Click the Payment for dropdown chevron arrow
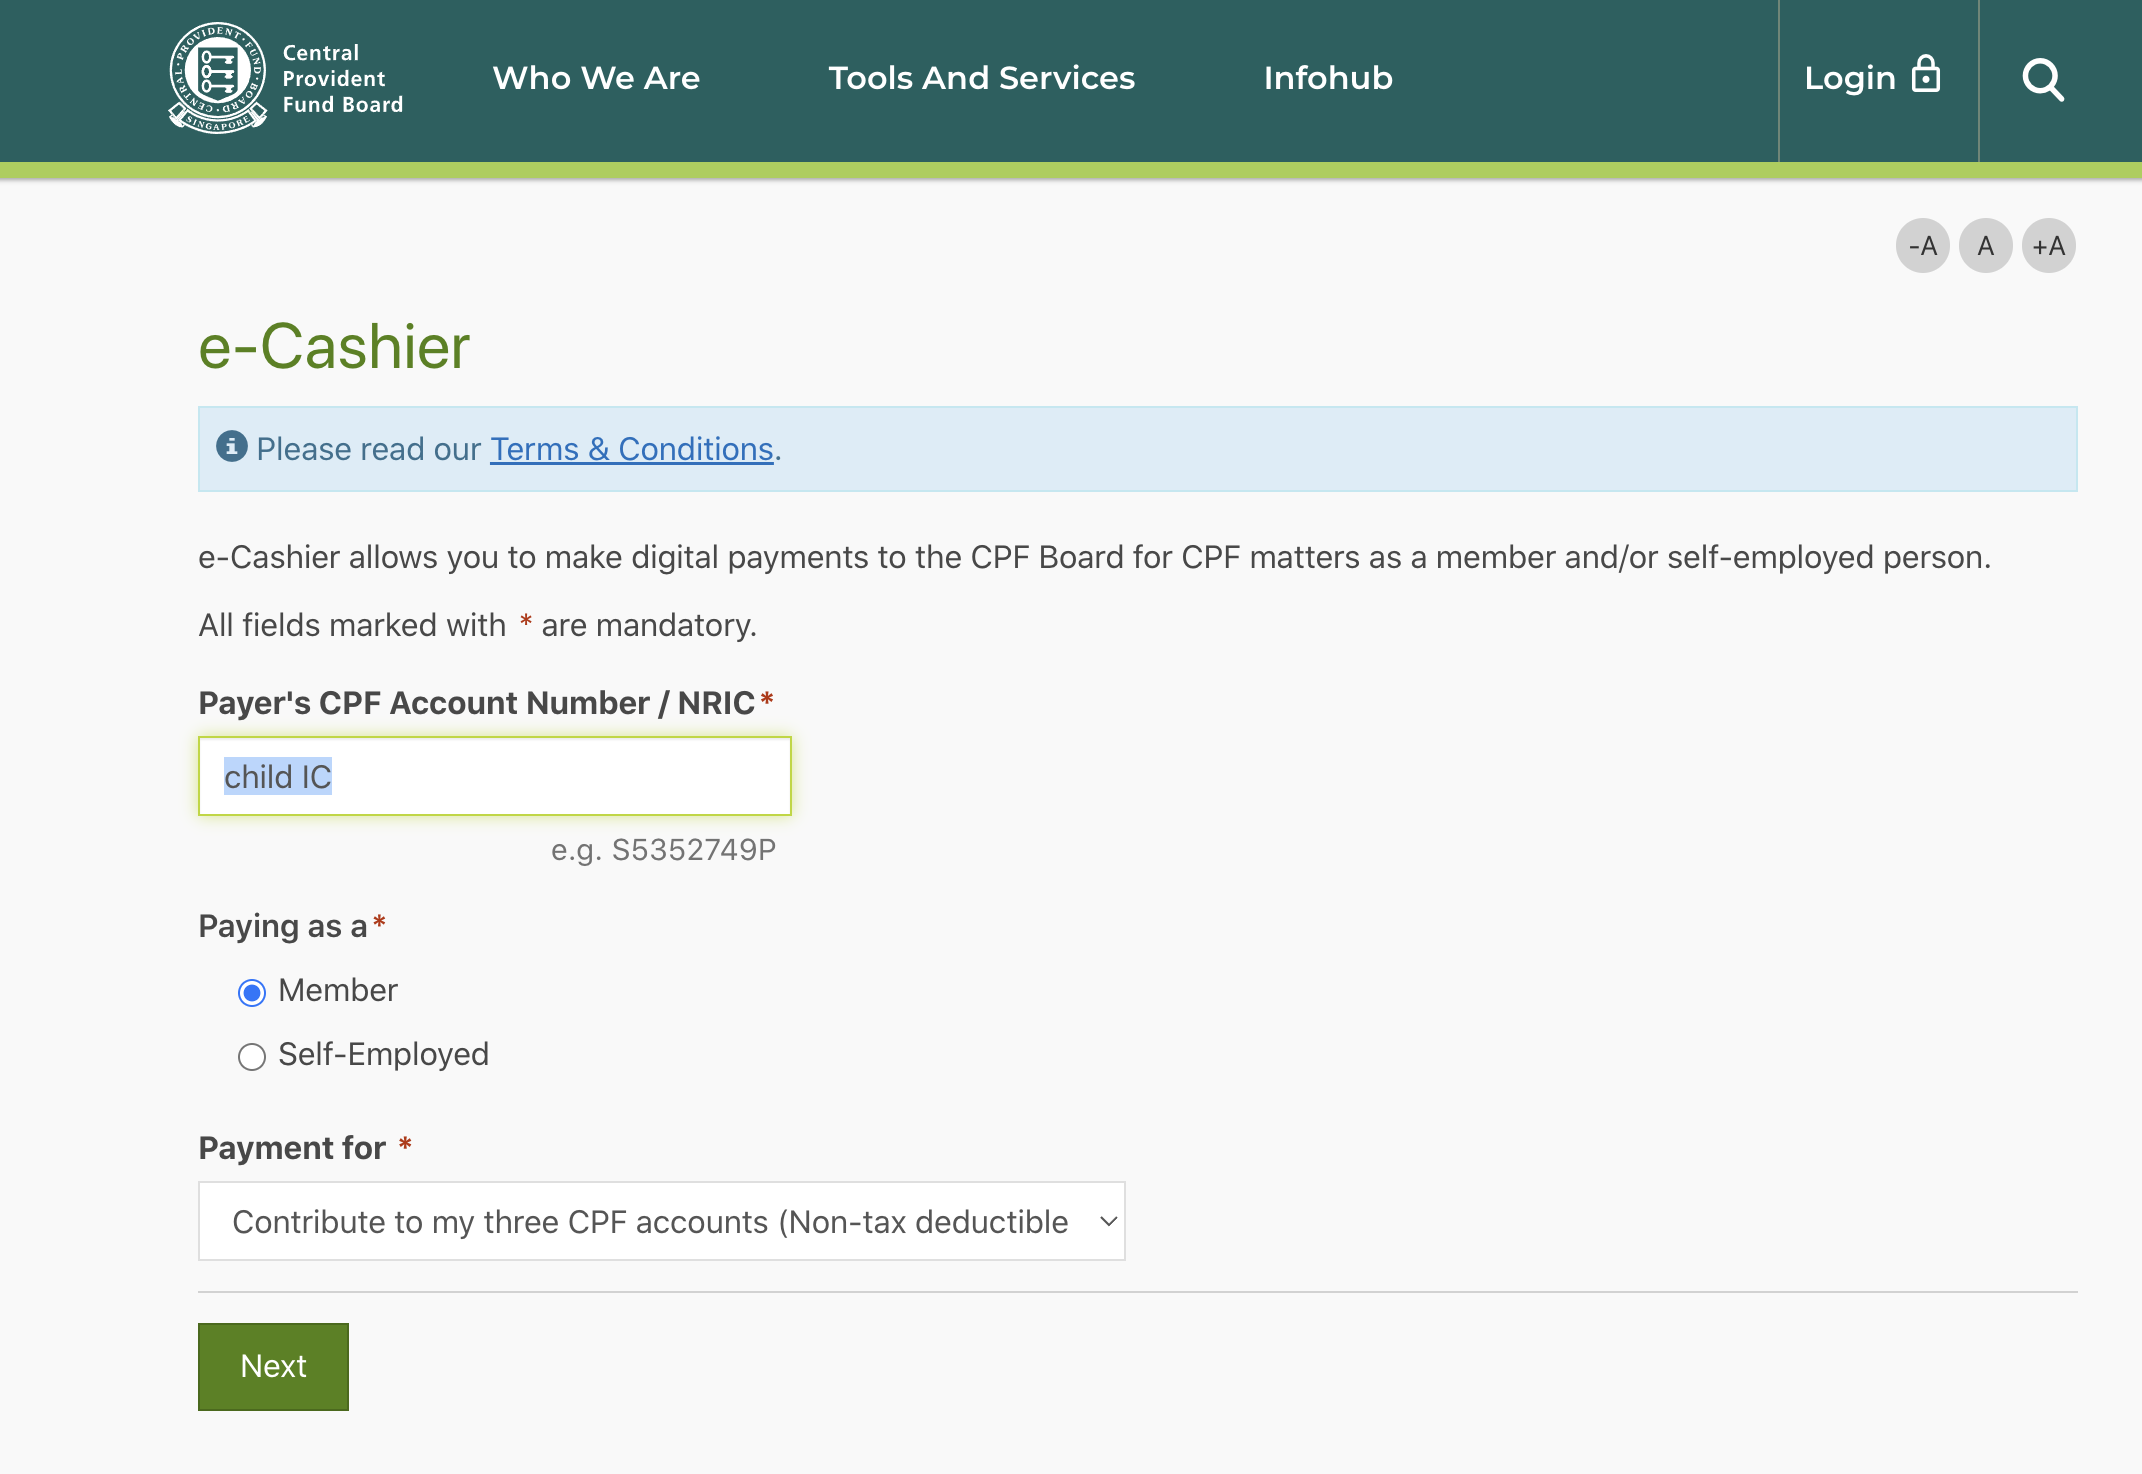Image resolution: width=2142 pixels, height=1474 pixels. [x=1108, y=1221]
